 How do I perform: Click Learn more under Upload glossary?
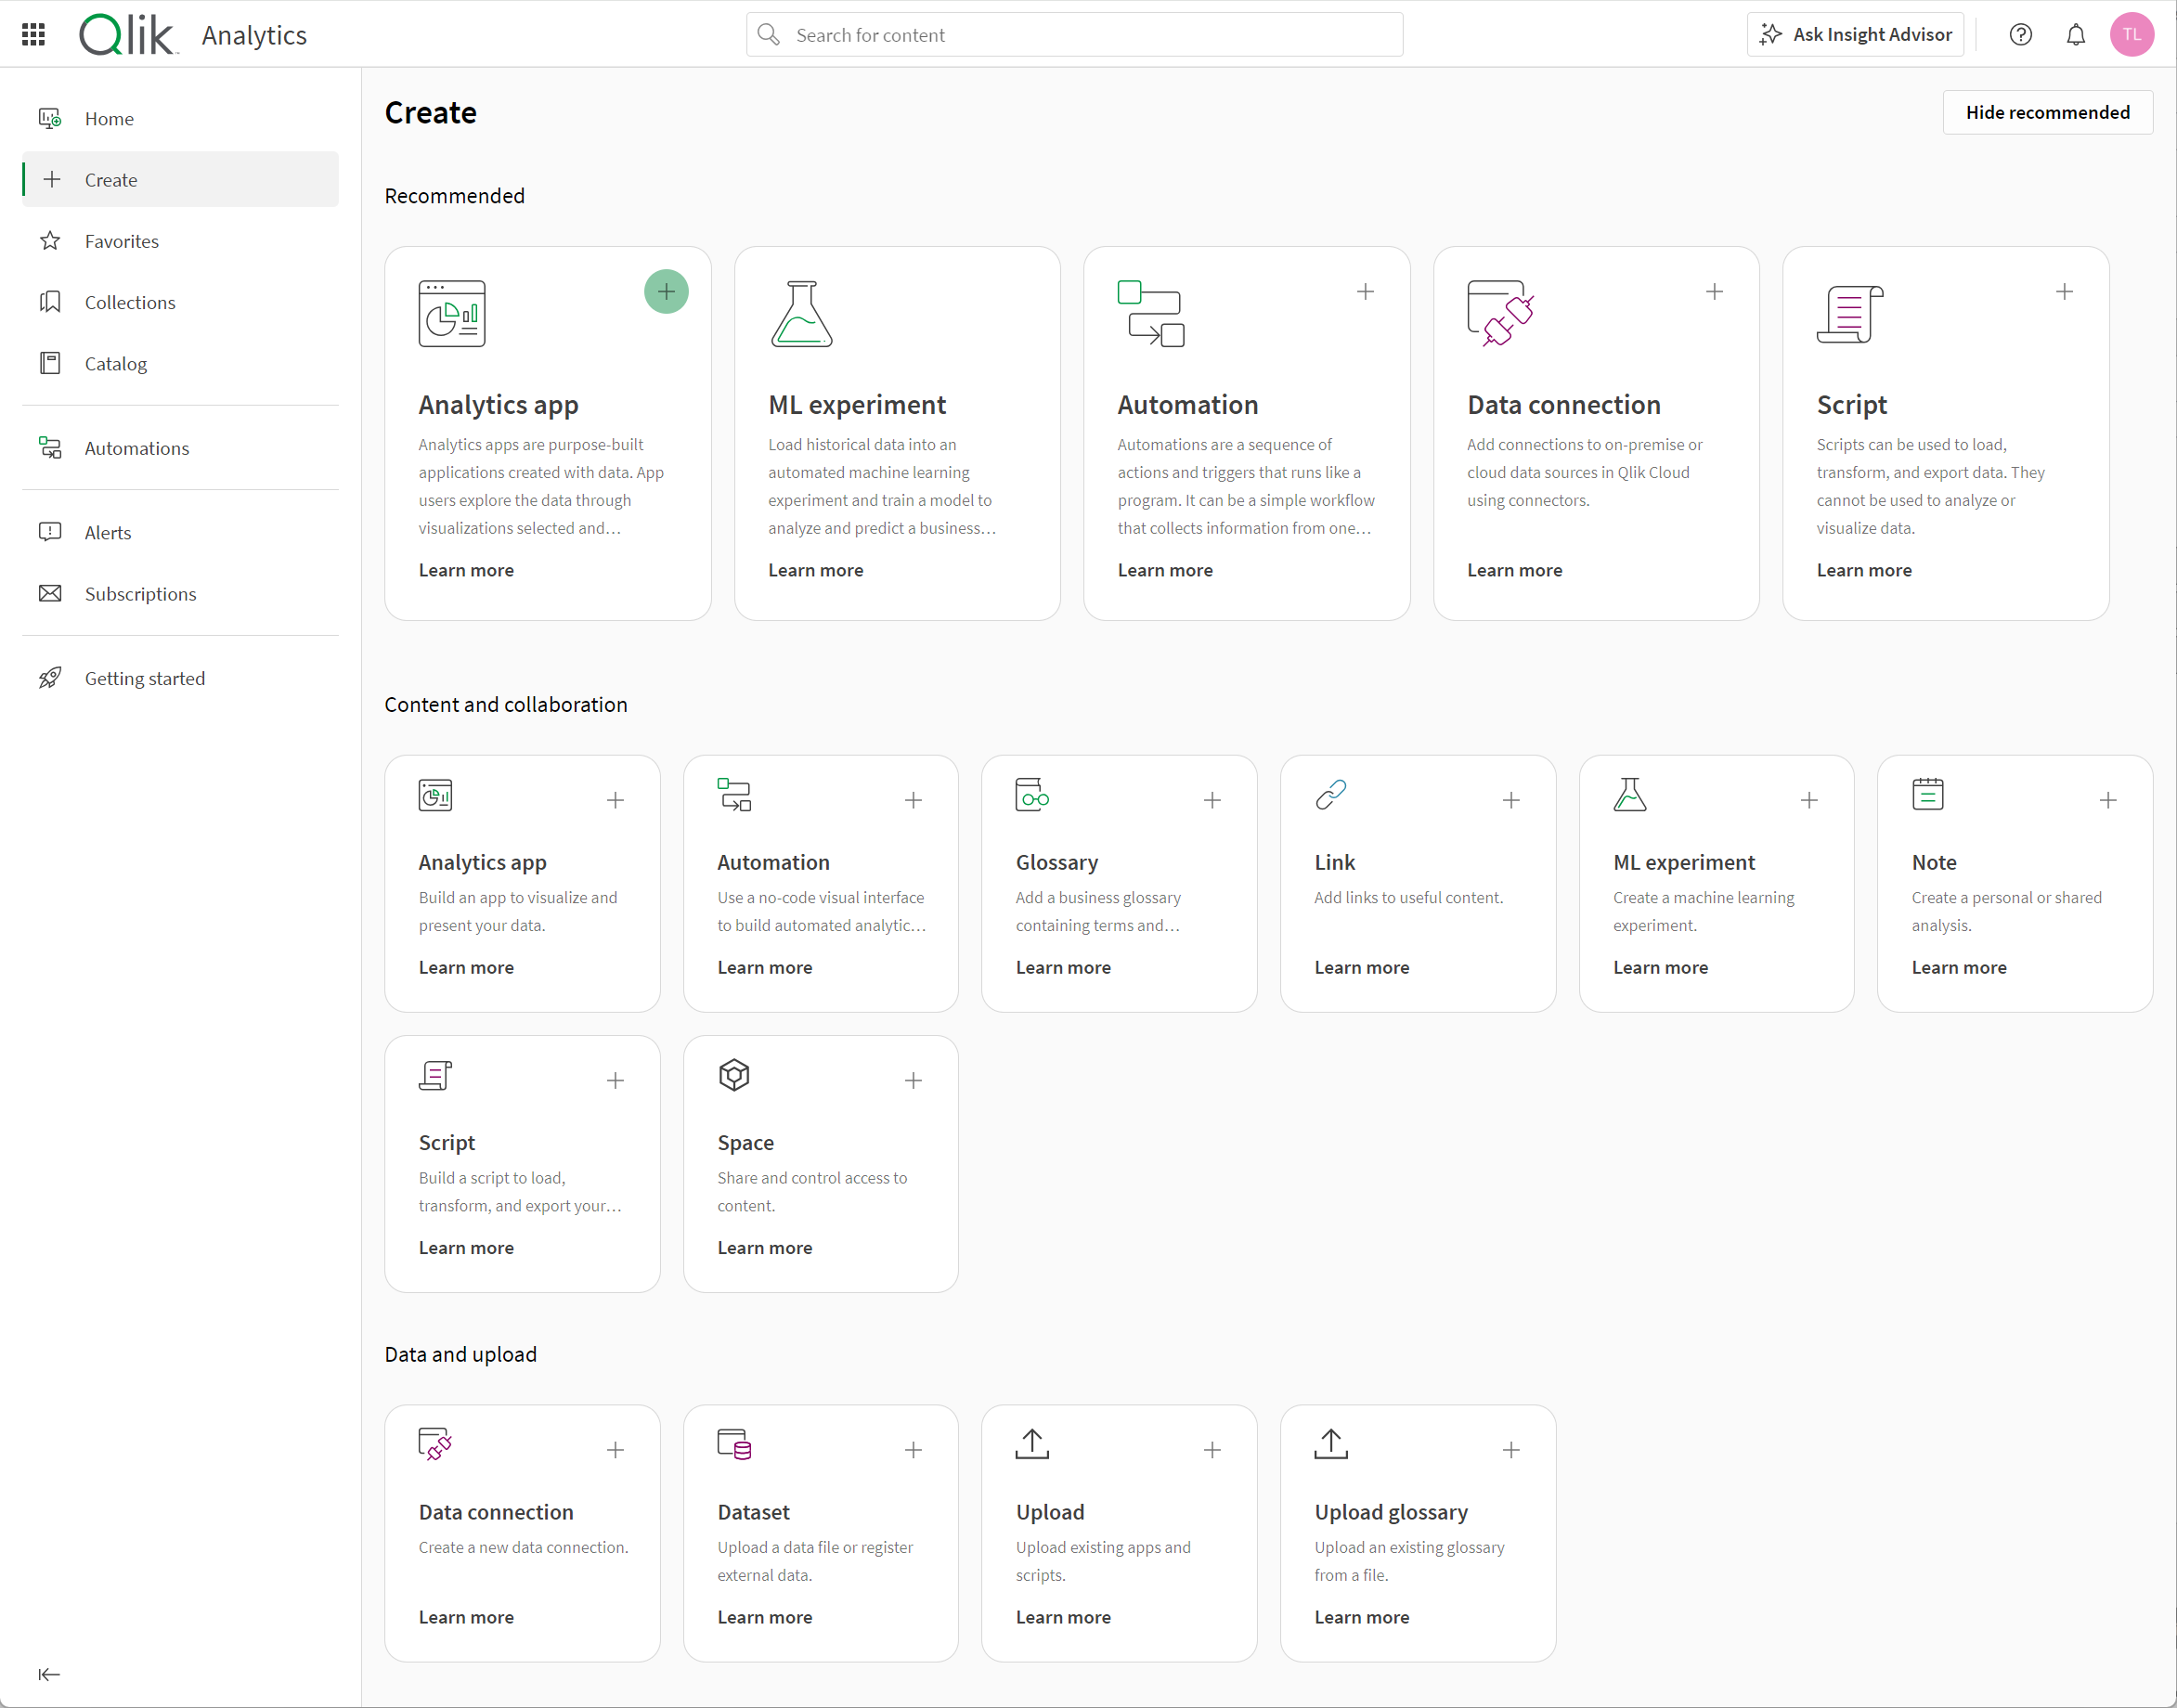pyautogui.click(x=1363, y=1616)
